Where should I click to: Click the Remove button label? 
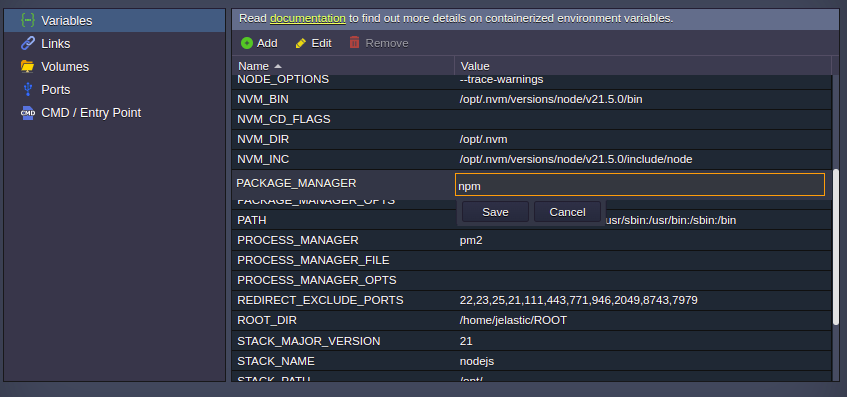tap(387, 43)
